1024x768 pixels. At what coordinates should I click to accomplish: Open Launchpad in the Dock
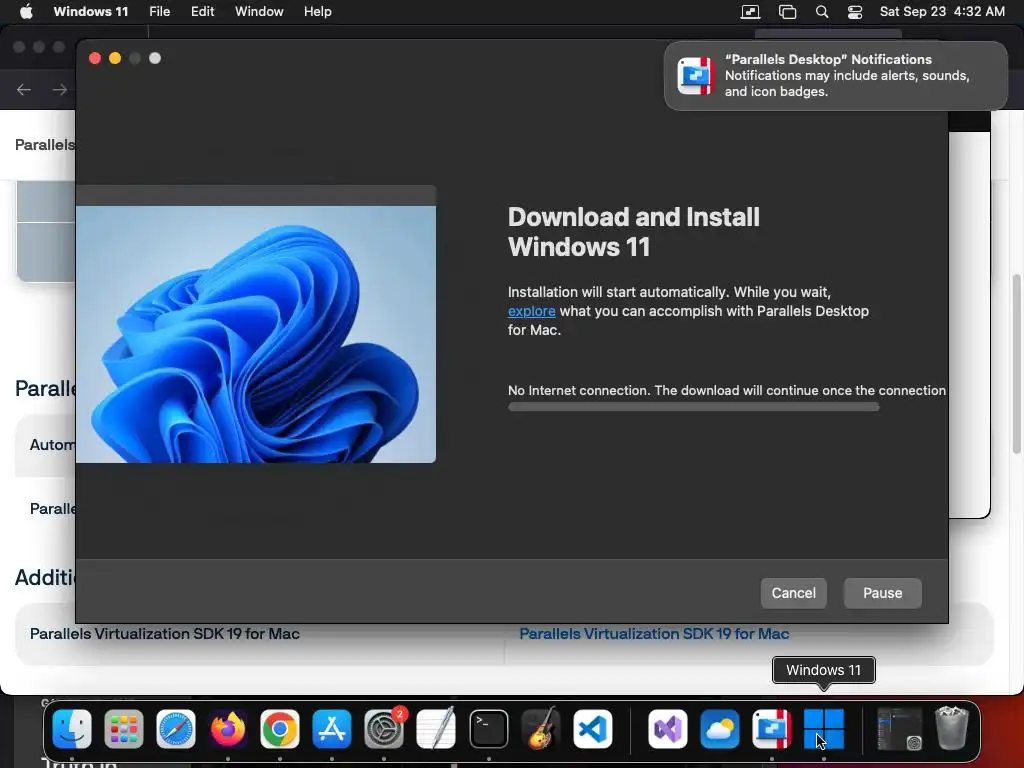[123, 728]
